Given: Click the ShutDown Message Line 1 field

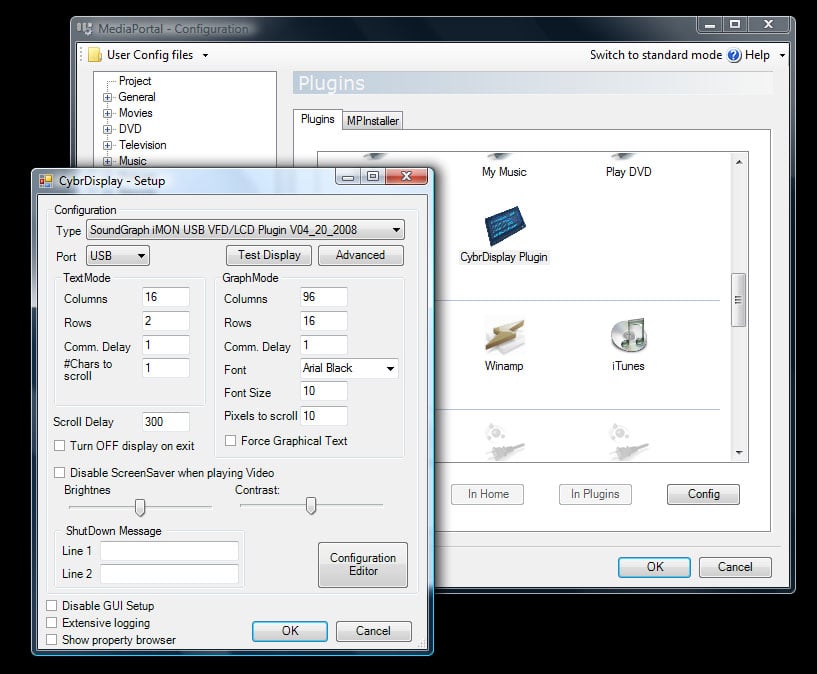Looking at the screenshot, I should point(169,551).
